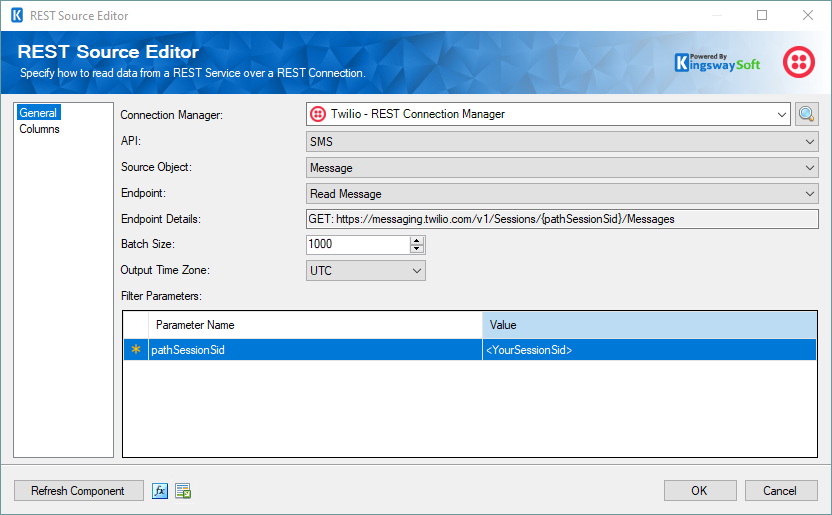The height and width of the screenshot is (515, 832).
Task: Click the Parameter Name column header
Action: (x=315, y=325)
